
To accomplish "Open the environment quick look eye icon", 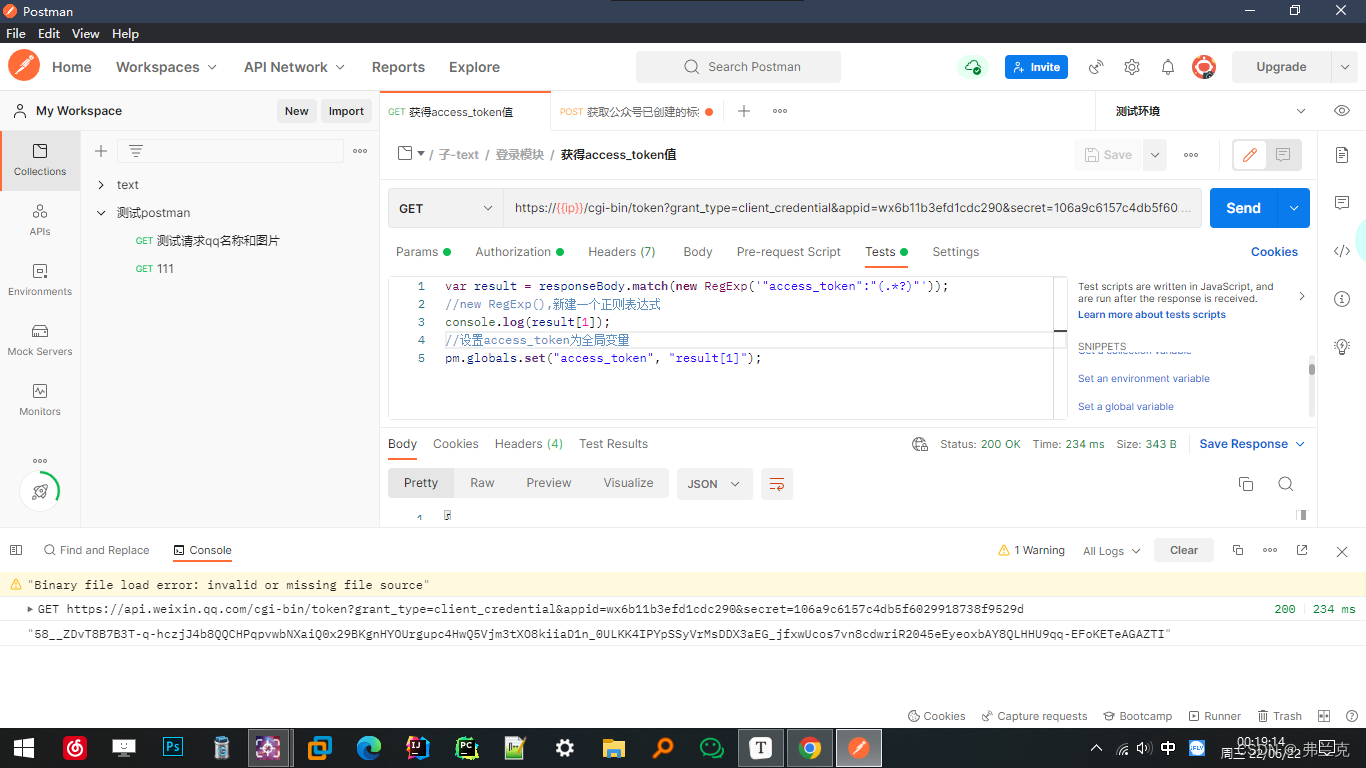I will 1342,111.
